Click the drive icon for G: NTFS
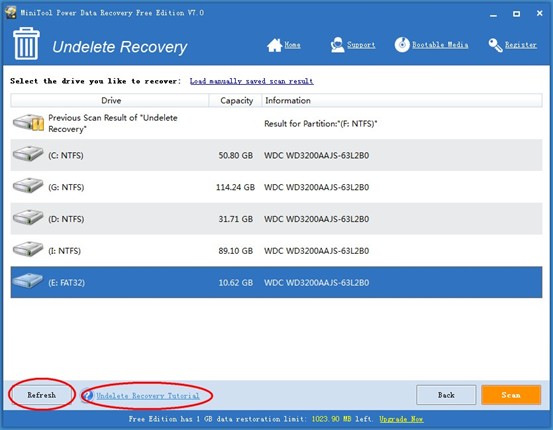 [x=28, y=186]
